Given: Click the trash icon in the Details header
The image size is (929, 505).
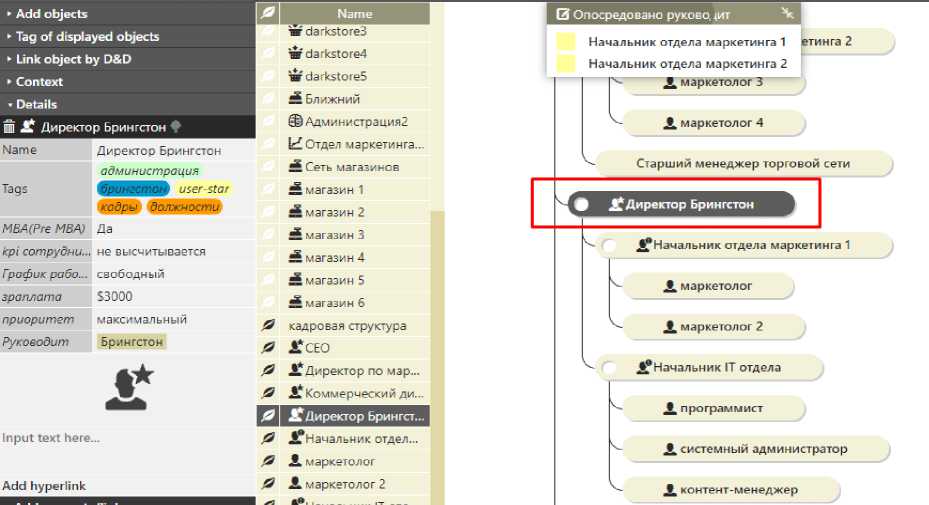Looking at the screenshot, I should (9, 127).
